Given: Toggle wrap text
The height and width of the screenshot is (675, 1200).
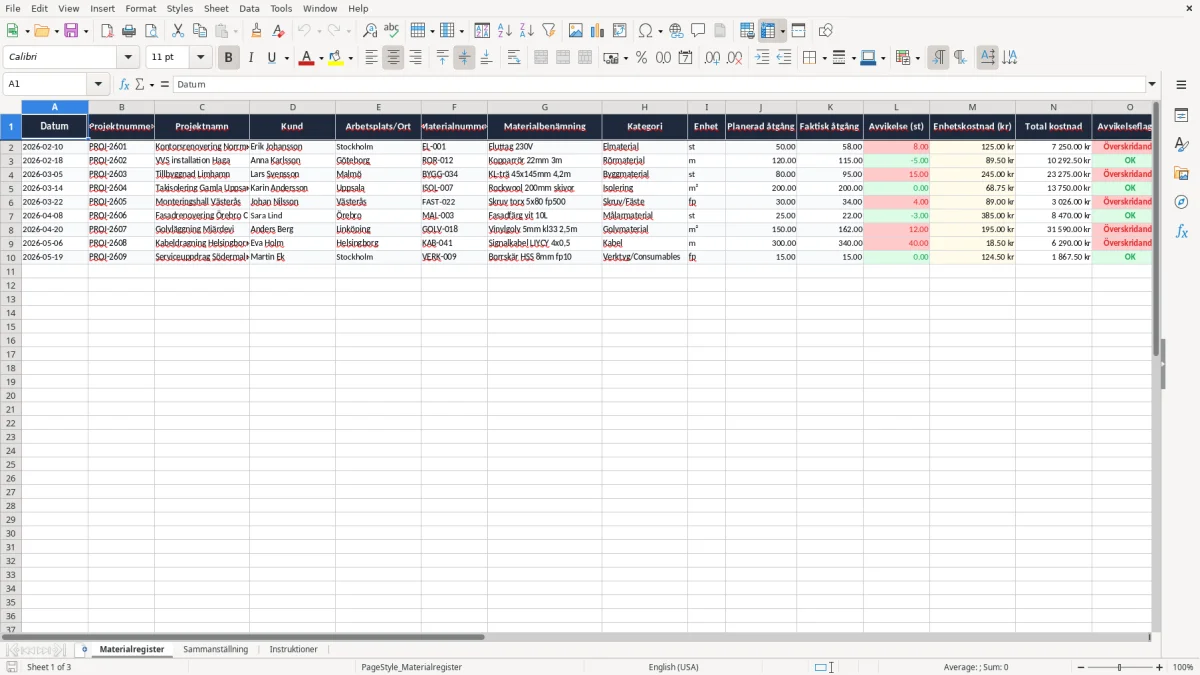Looking at the screenshot, I should 514,58.
